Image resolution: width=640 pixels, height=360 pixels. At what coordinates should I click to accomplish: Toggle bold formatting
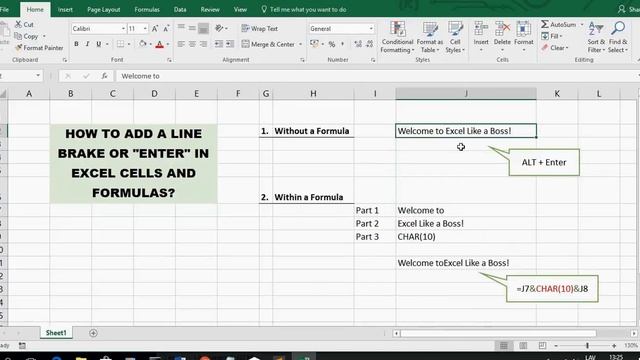(x=76, y=44)
